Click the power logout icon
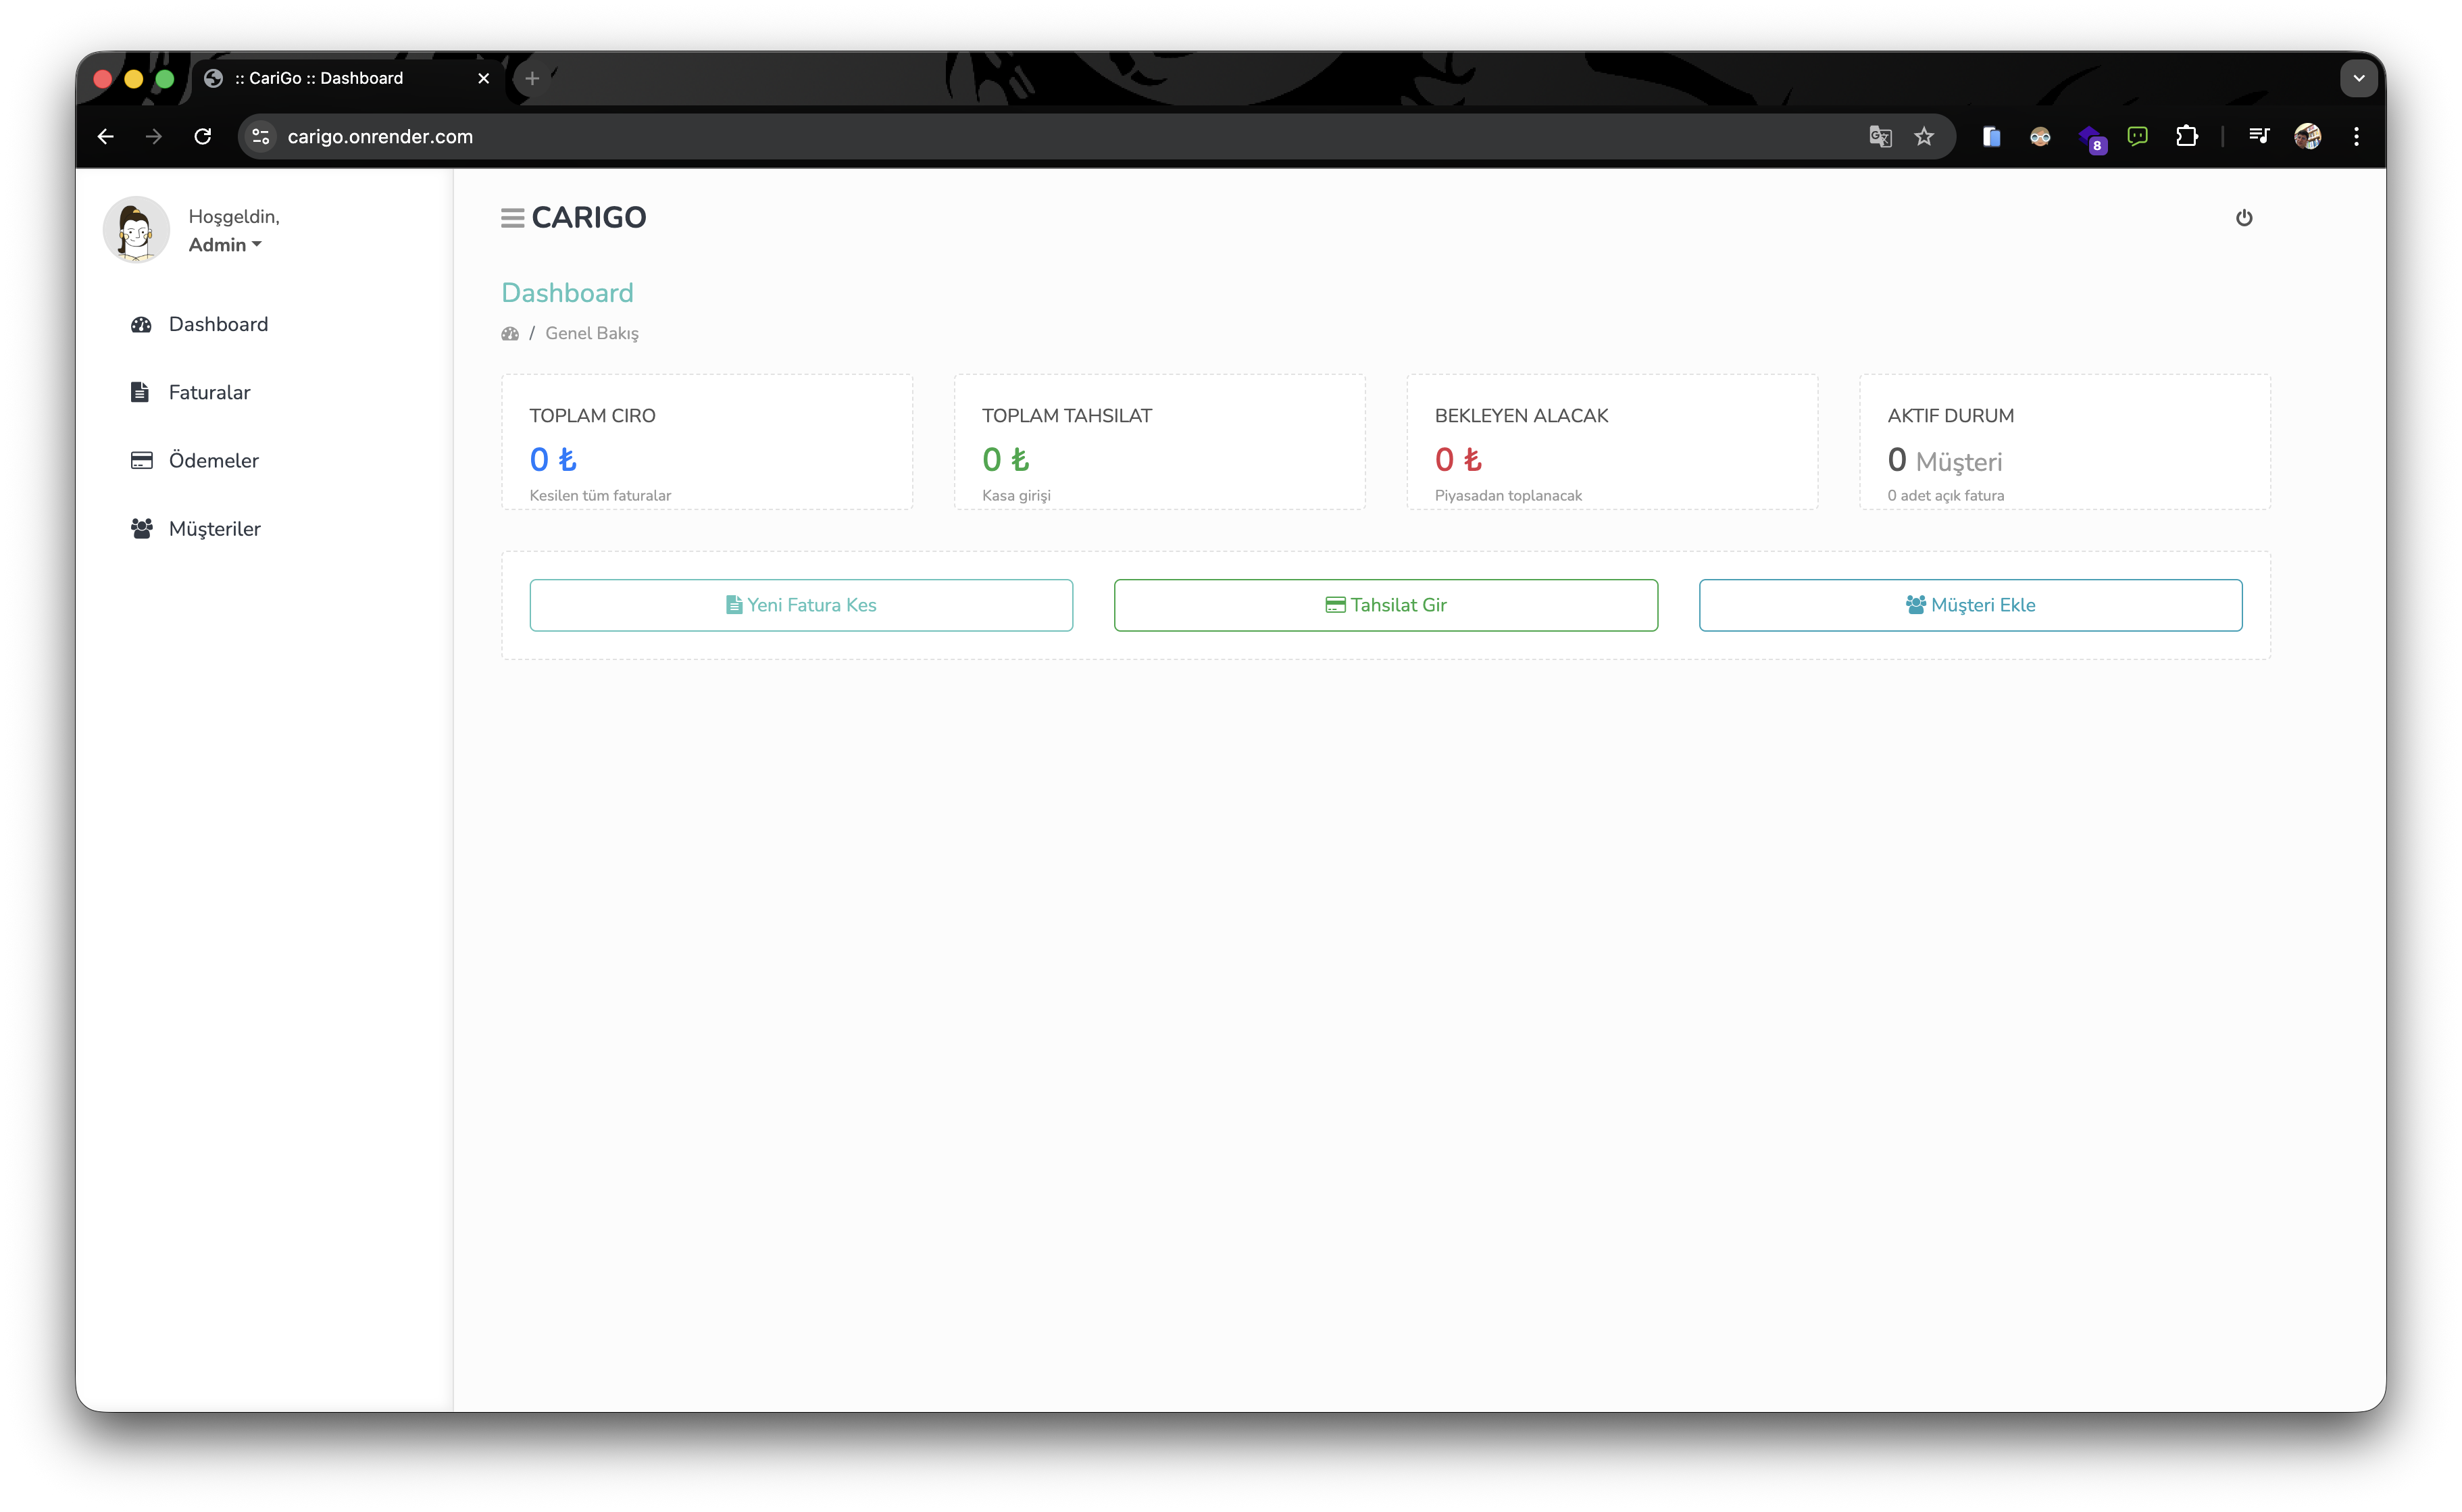2462x1512 pixels. coord(2243,218)
